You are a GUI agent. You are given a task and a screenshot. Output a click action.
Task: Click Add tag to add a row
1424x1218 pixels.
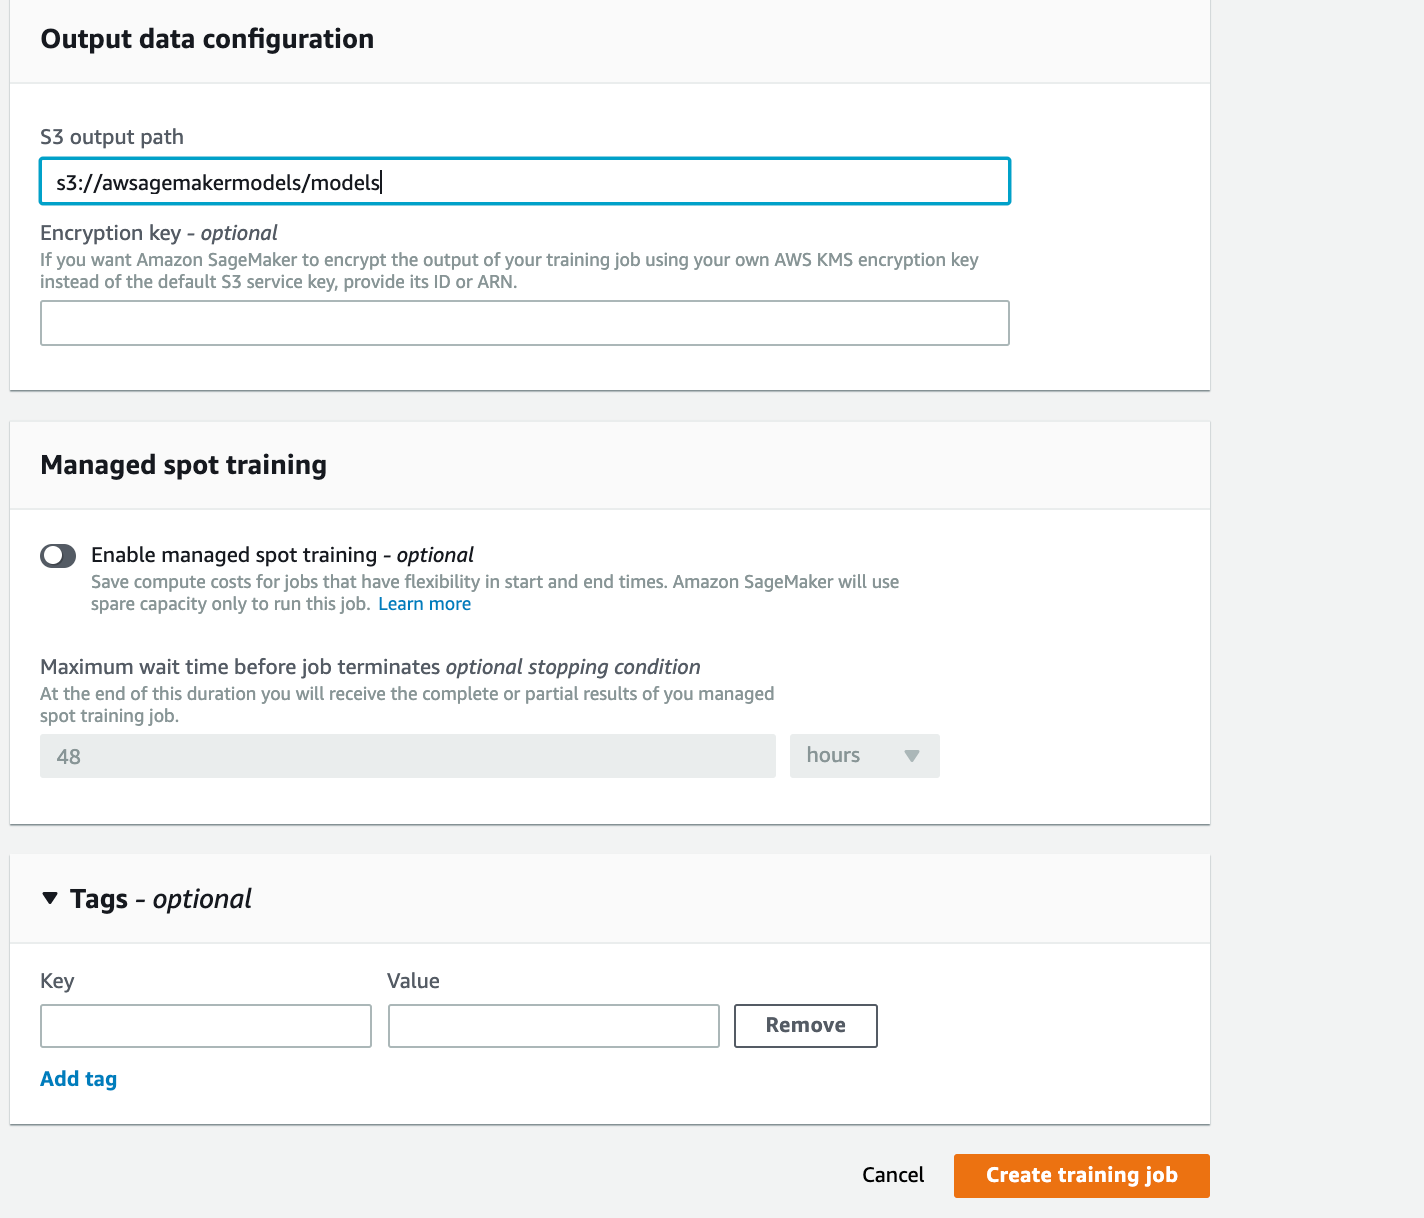78,1079
